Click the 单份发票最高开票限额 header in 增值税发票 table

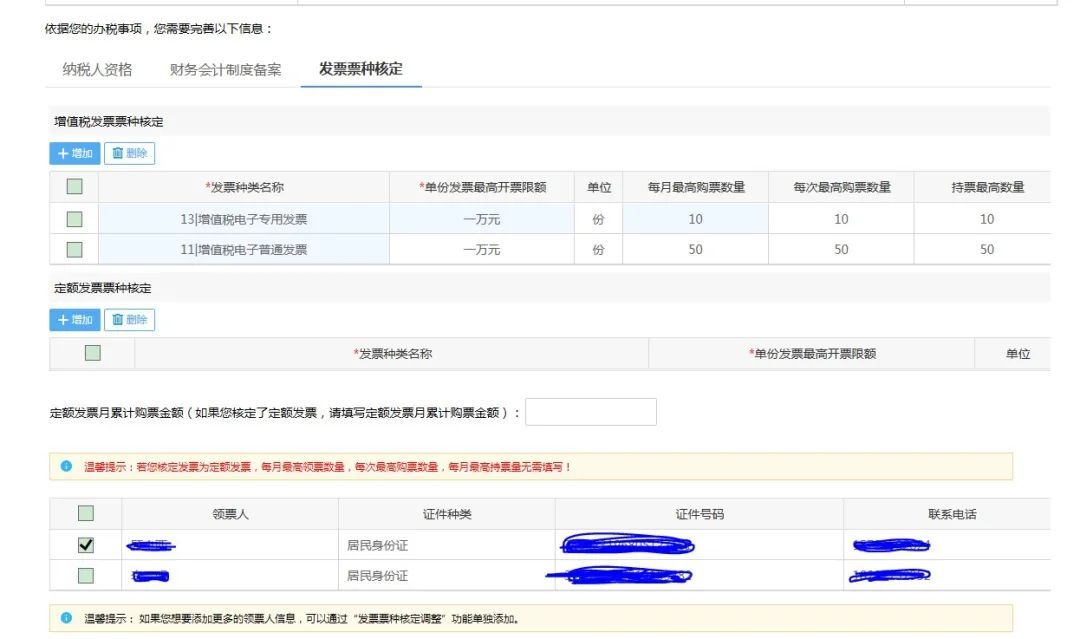[x=482, y=187]
